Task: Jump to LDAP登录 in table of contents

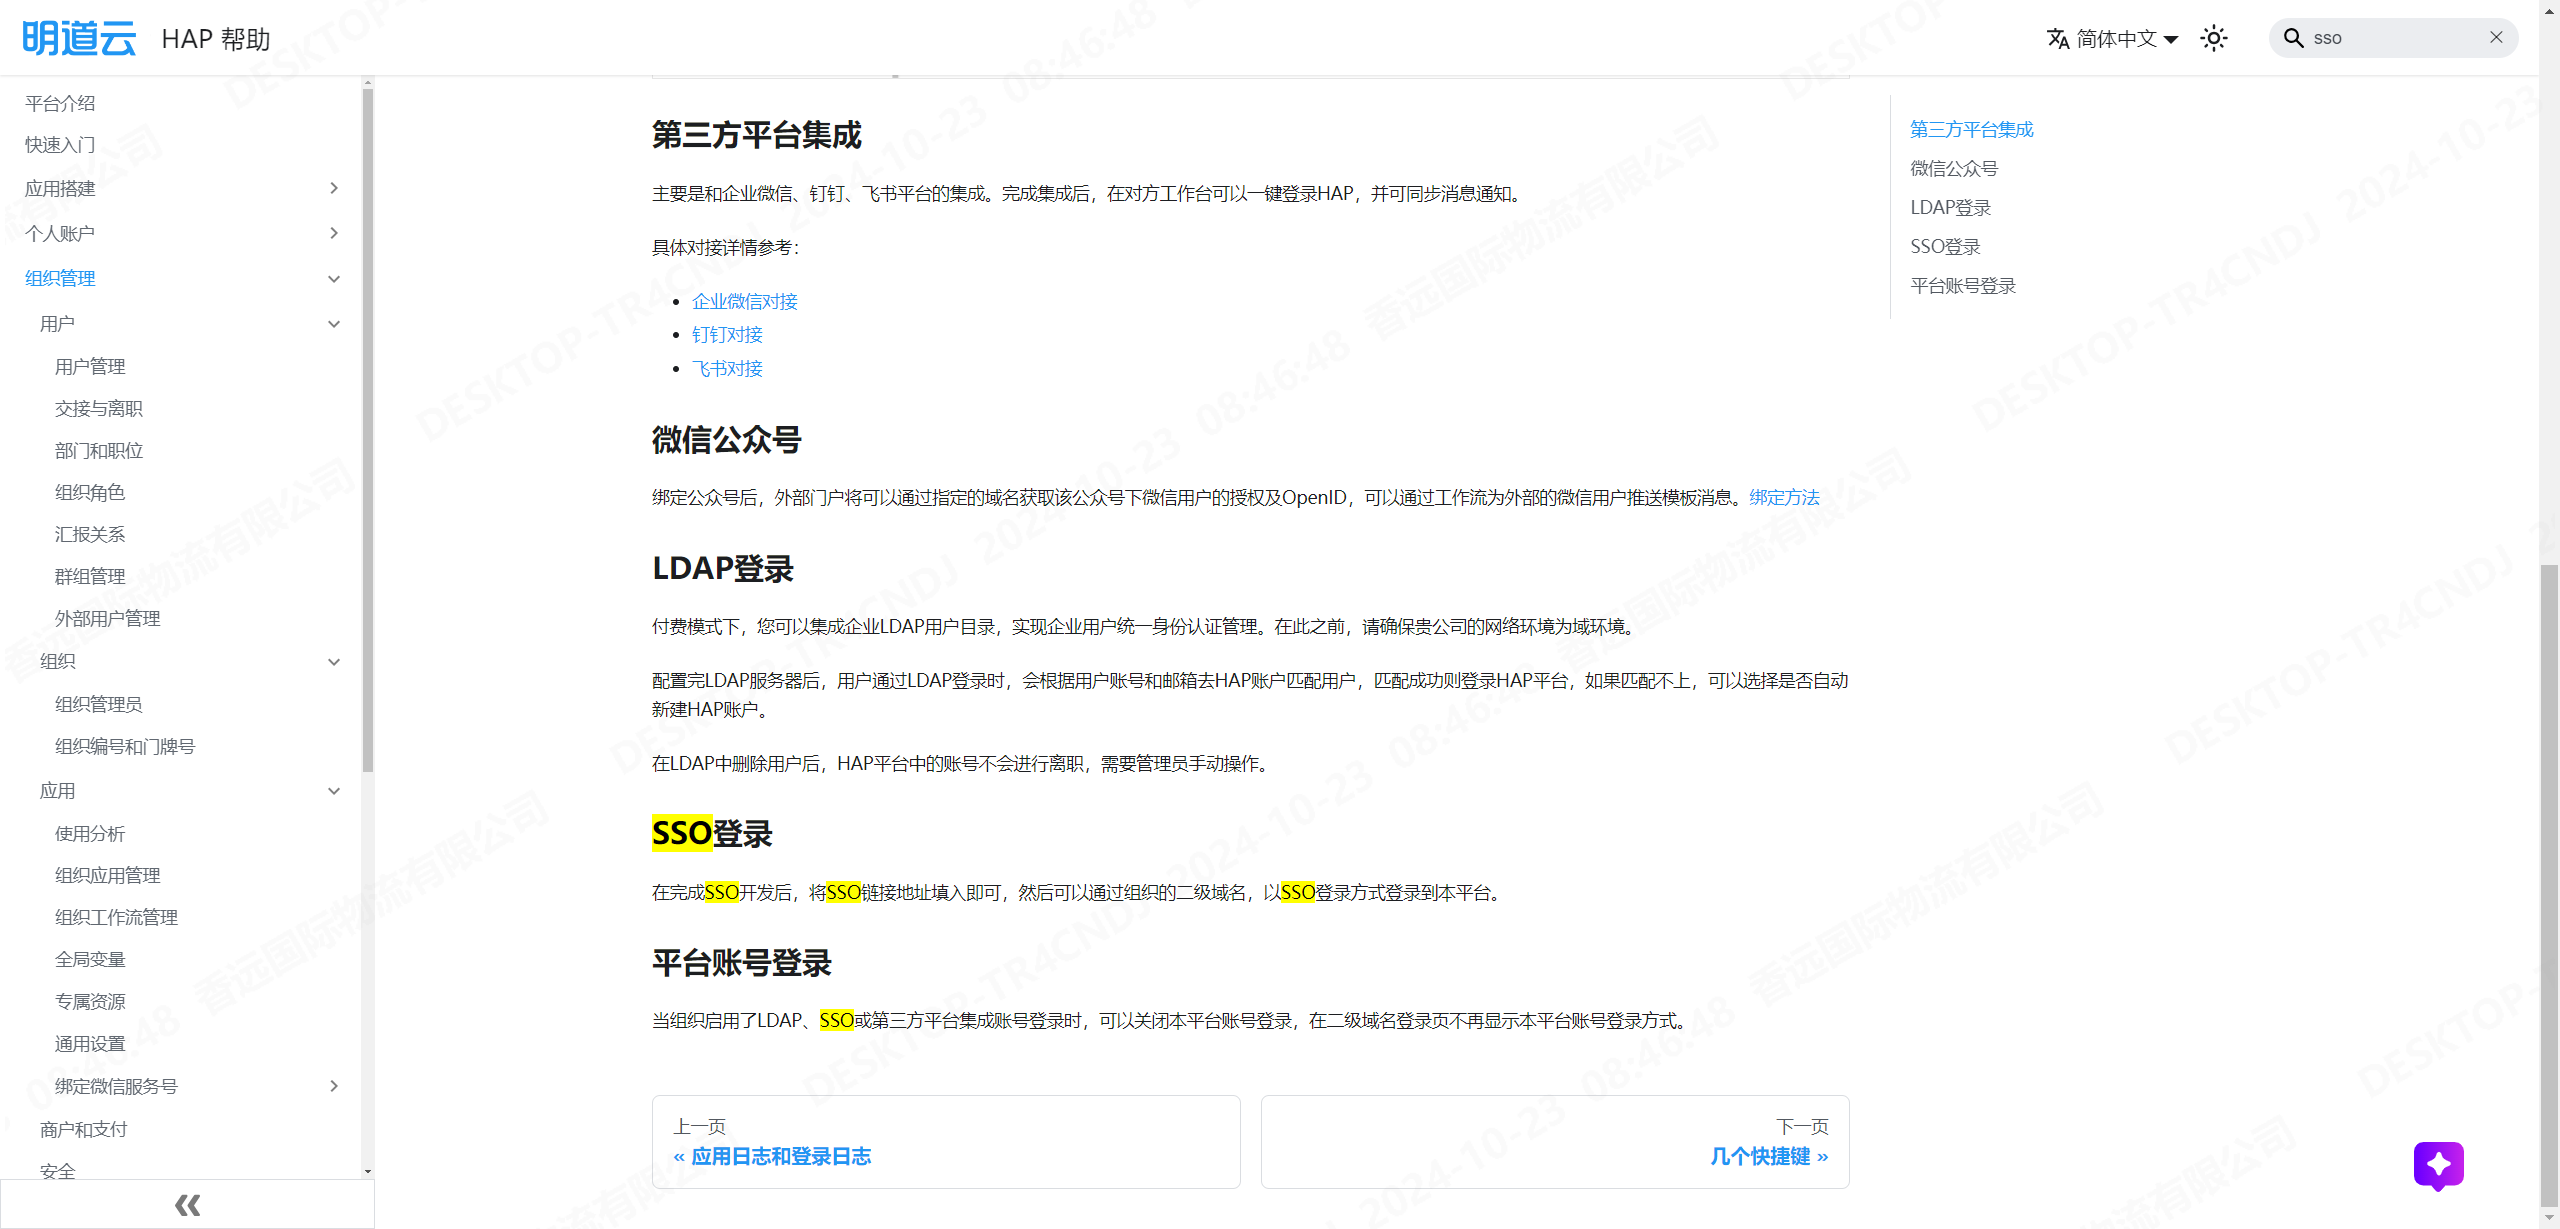Action: pos(1950,207)
